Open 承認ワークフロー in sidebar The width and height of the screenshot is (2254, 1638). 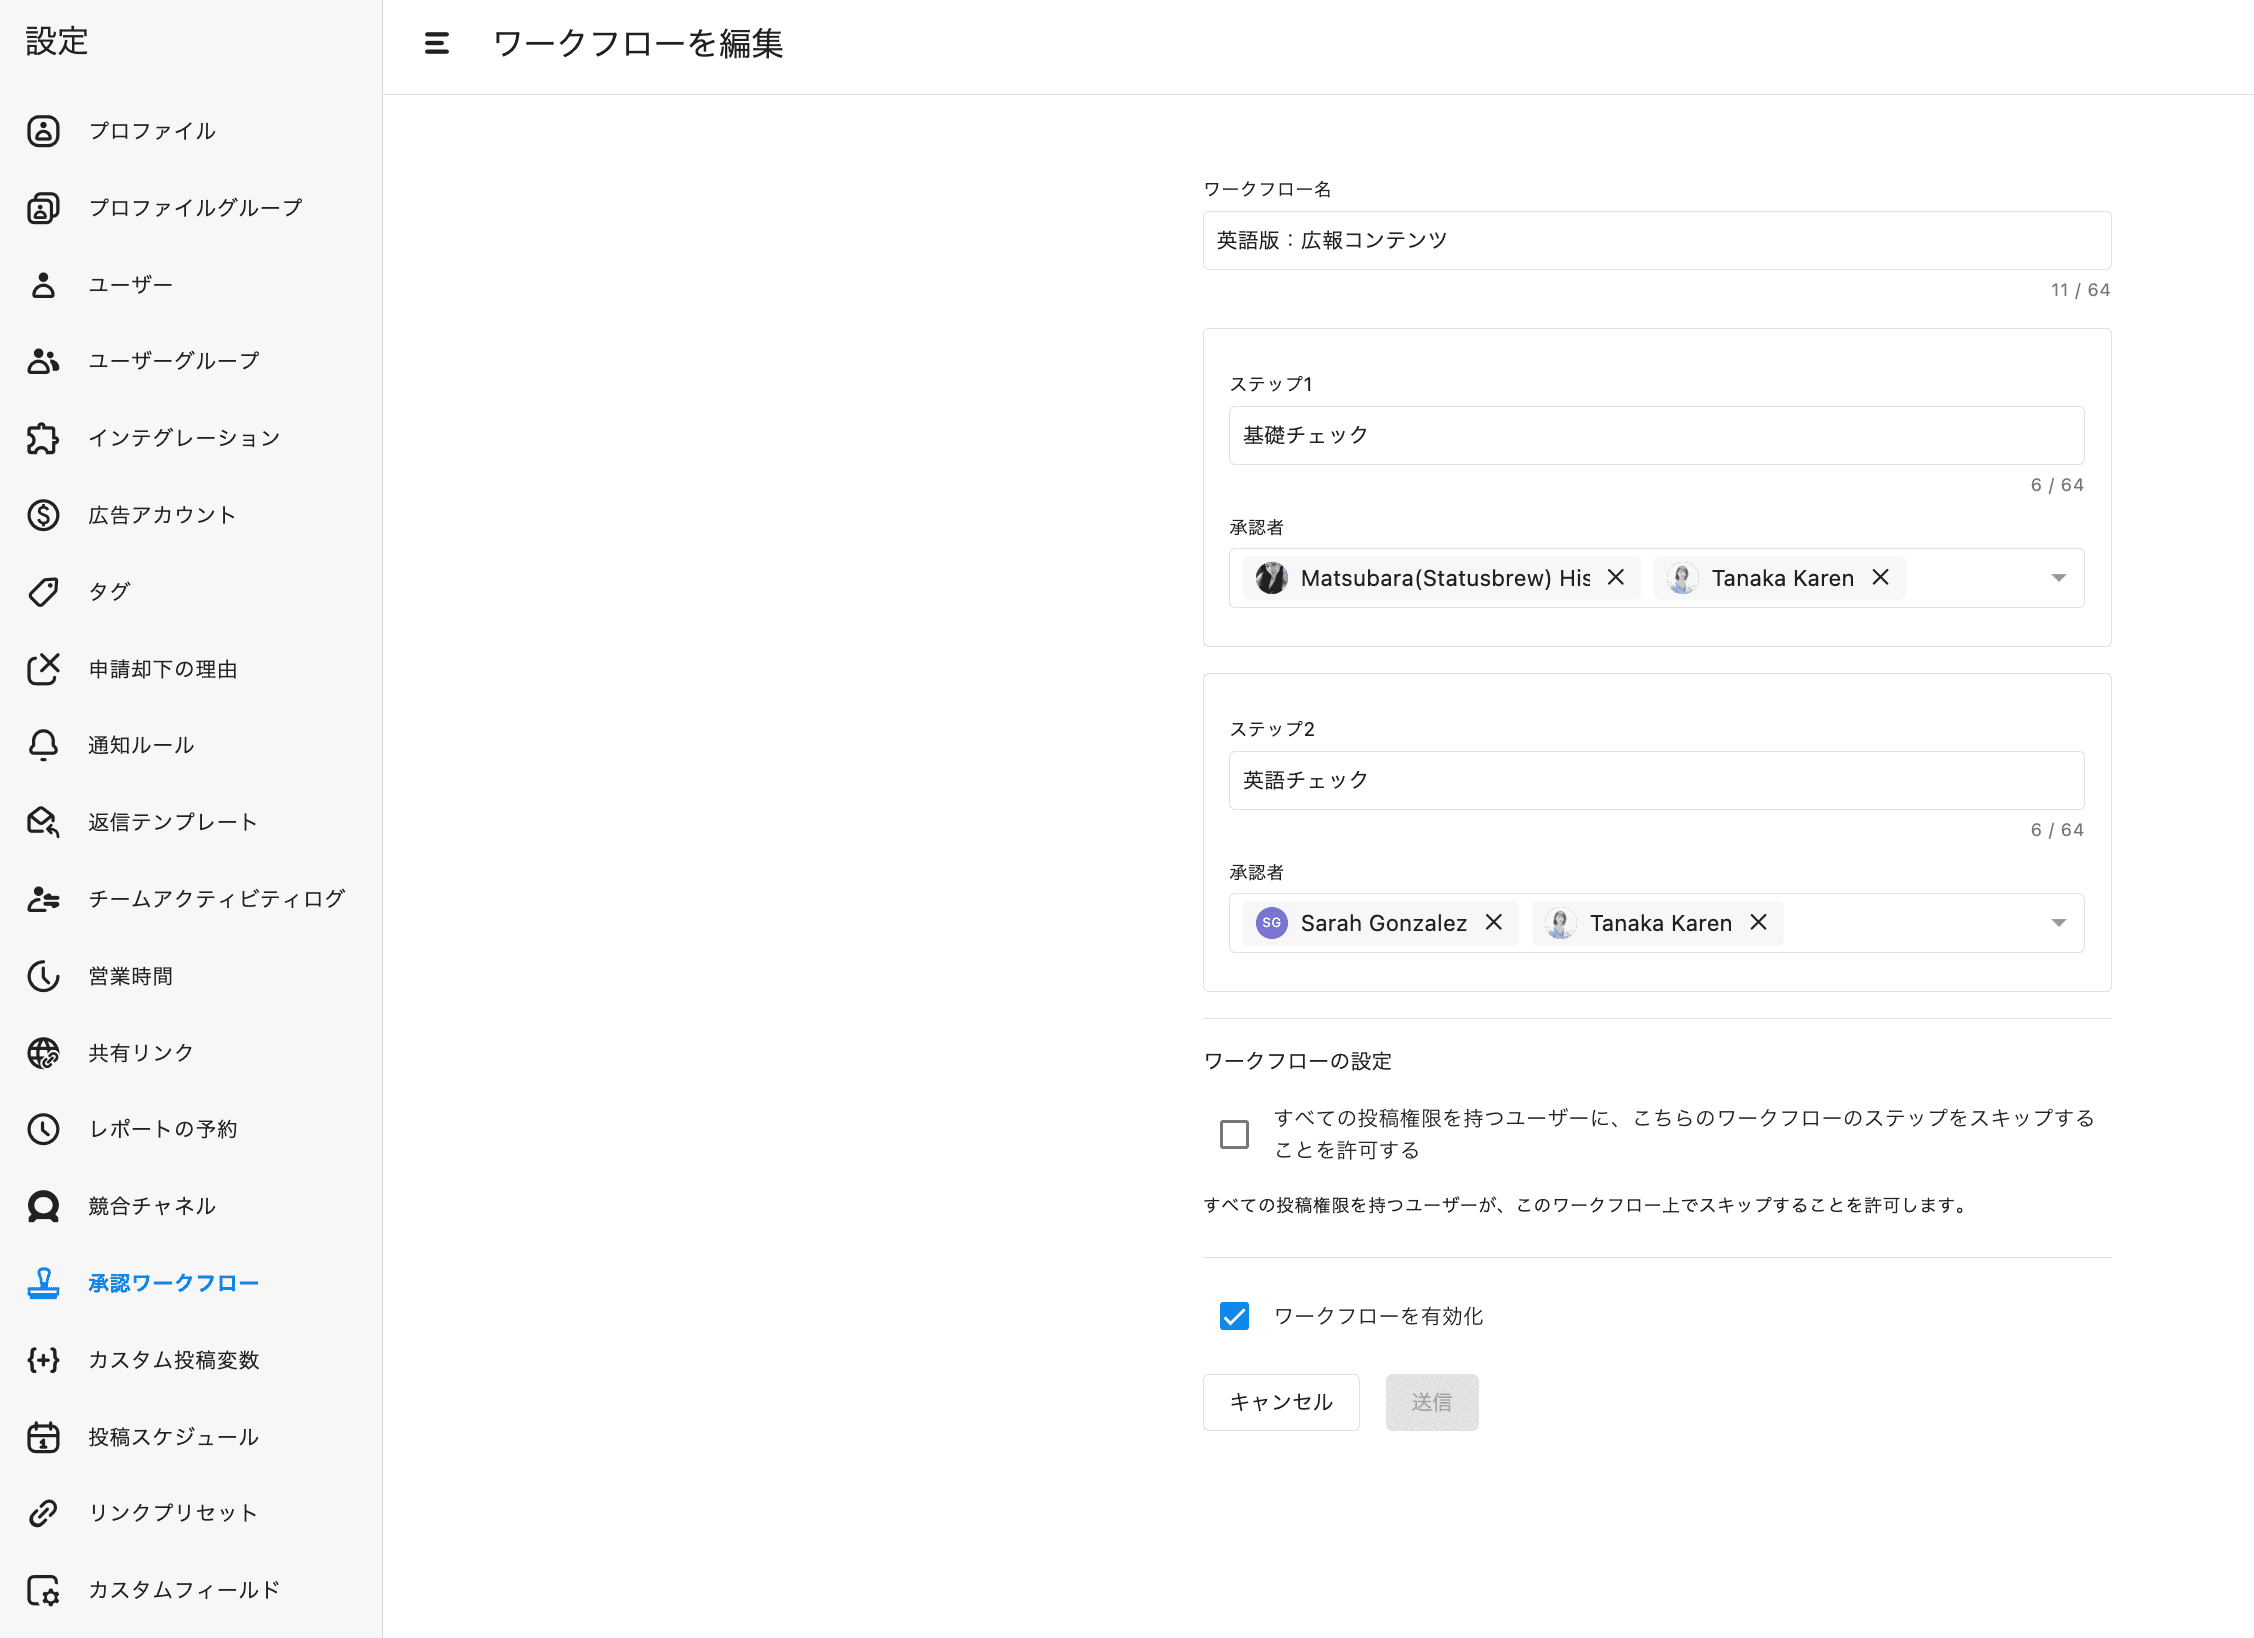tap(173, 1283)
